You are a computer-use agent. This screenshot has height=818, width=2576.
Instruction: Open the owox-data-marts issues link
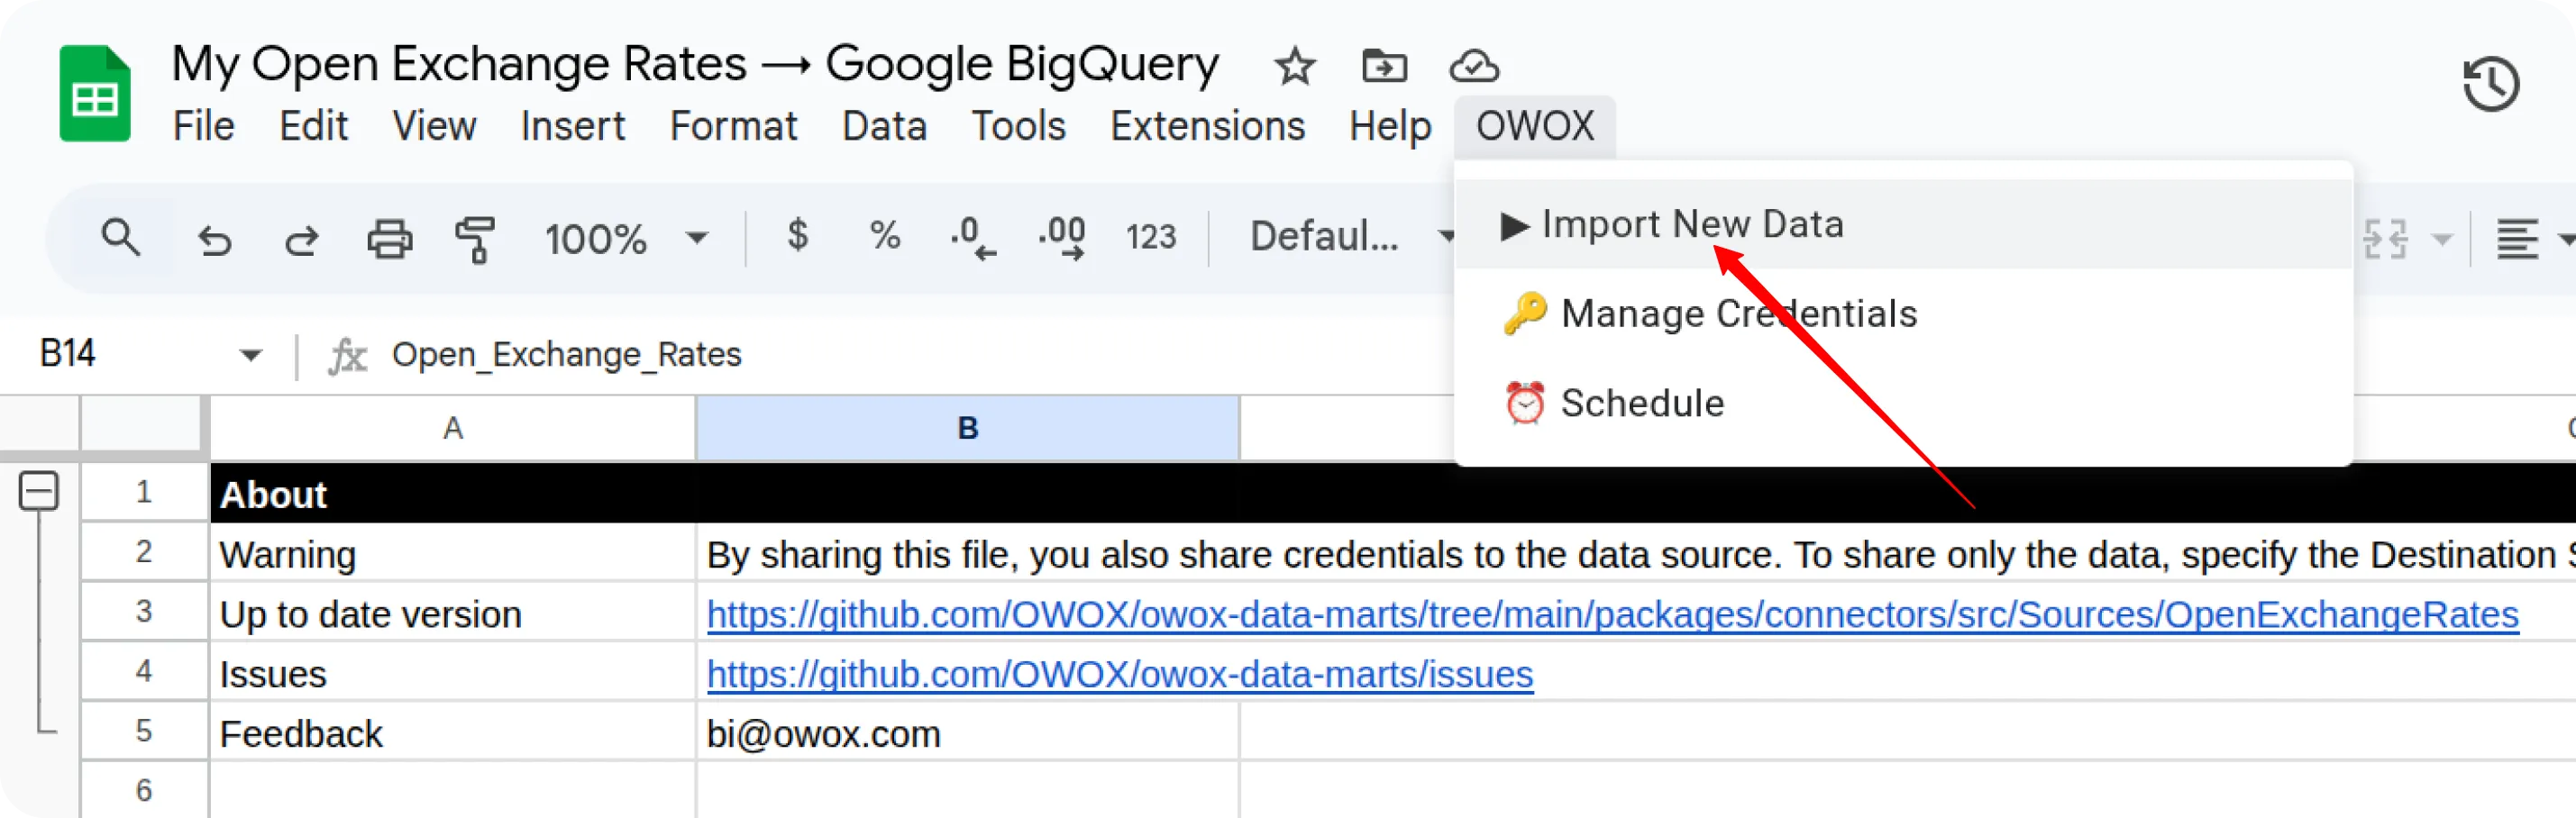1119,674
